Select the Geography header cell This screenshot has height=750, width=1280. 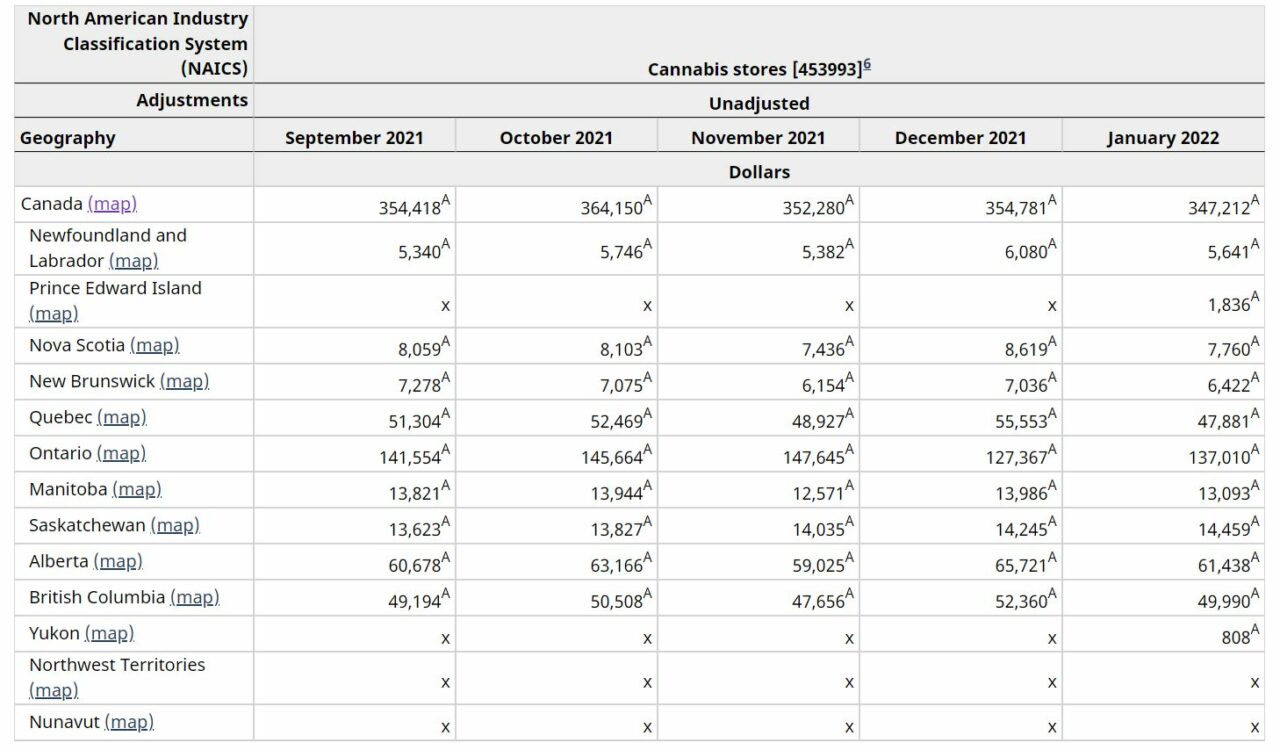[x=68, y=139]
